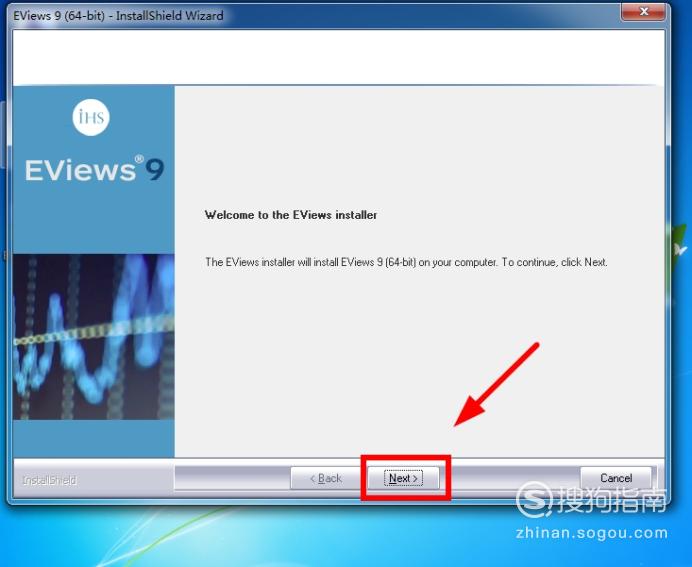Click the 'Welcome to the EViews installer' heading
This screenshot has height=567, width=692.
[x=291, y=215]
